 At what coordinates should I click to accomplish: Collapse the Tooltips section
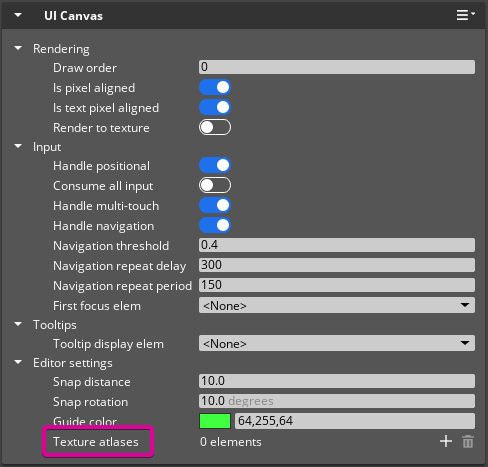coord(18,324)
